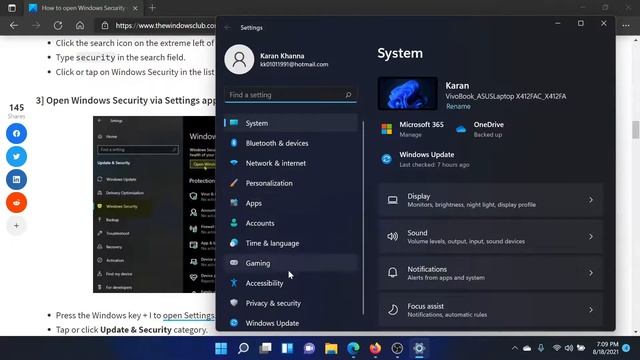Click the Settings gear in taskbar
The width and height of the screenshot is (640, 360).
coord(419,348)
